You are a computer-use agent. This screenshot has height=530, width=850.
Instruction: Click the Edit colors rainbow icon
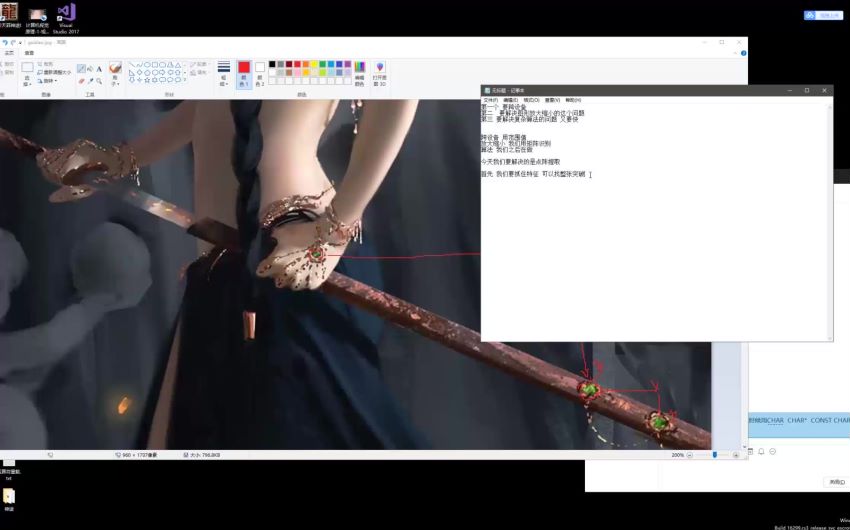tap(359, 68)
